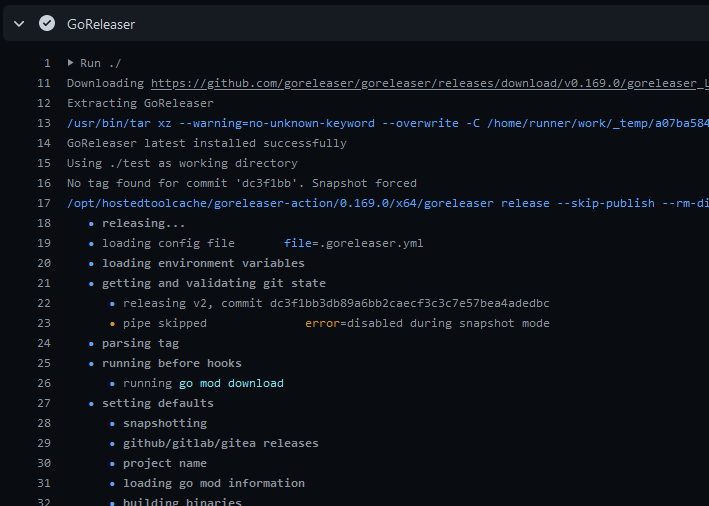This screenshot has width=709, height=506.
Task: Click the GoReleaser success checkmark icon
Action: (x=47, y=24)
